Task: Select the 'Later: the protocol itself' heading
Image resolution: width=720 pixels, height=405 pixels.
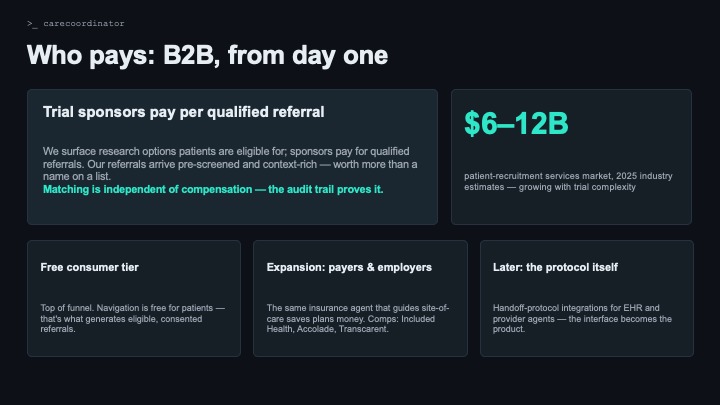Action: 555,267
